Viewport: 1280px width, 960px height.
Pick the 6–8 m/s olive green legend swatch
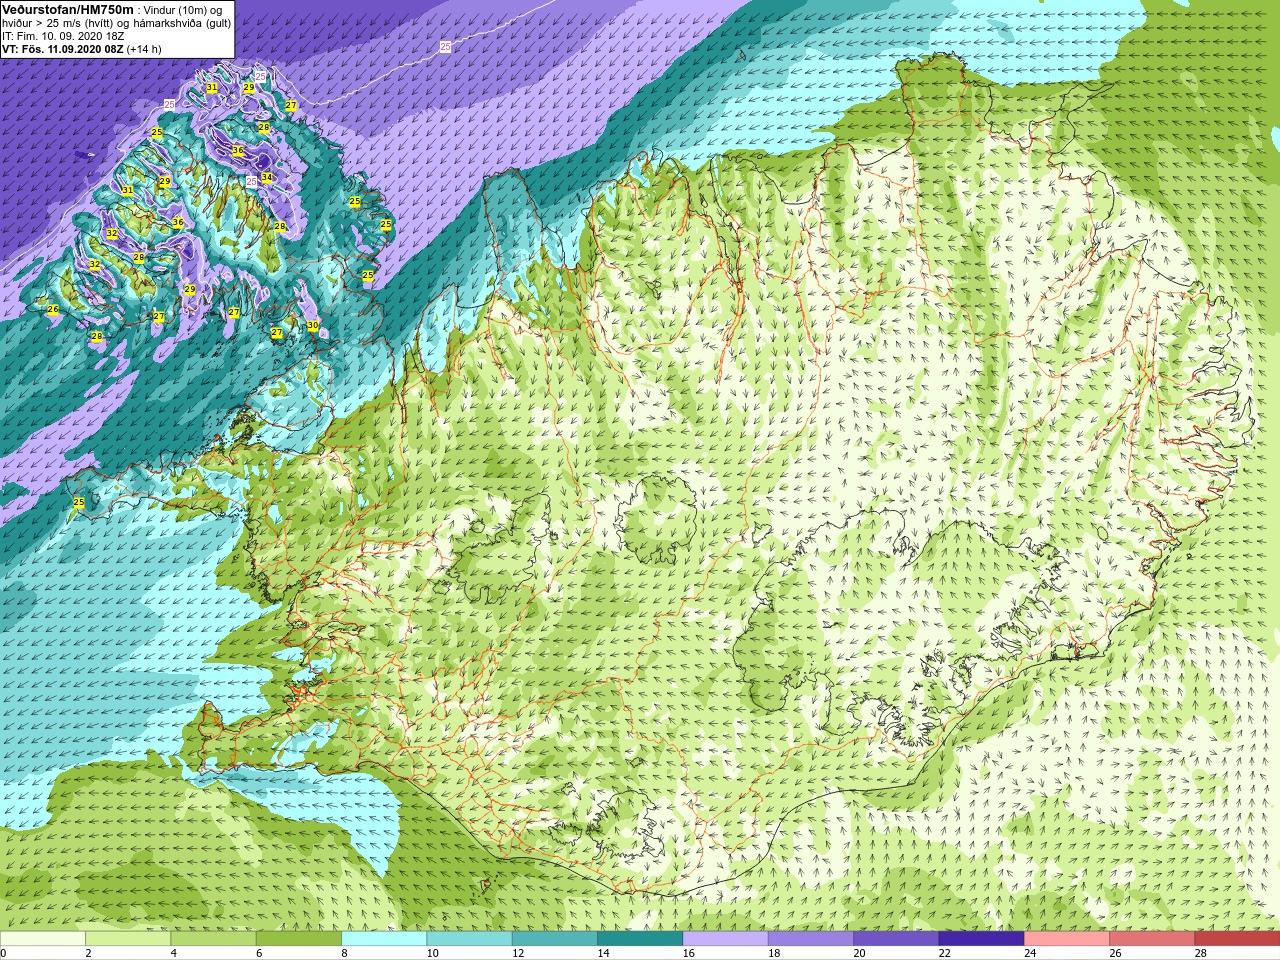(x=298, y=939)
